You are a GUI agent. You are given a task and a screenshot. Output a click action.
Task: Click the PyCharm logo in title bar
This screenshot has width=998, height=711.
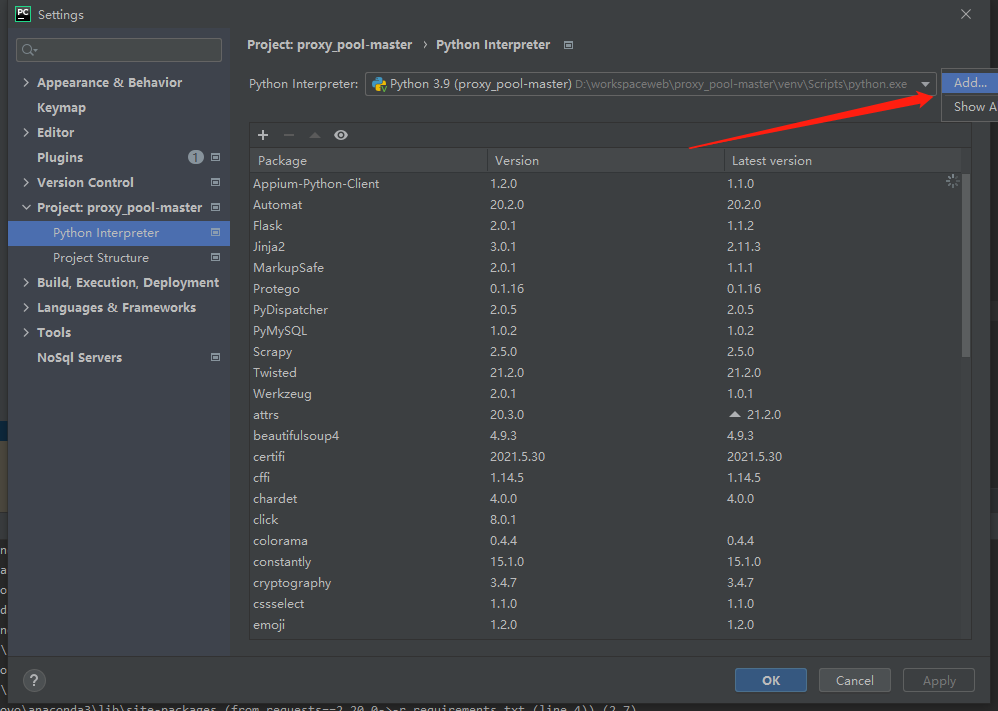(23, 14)
